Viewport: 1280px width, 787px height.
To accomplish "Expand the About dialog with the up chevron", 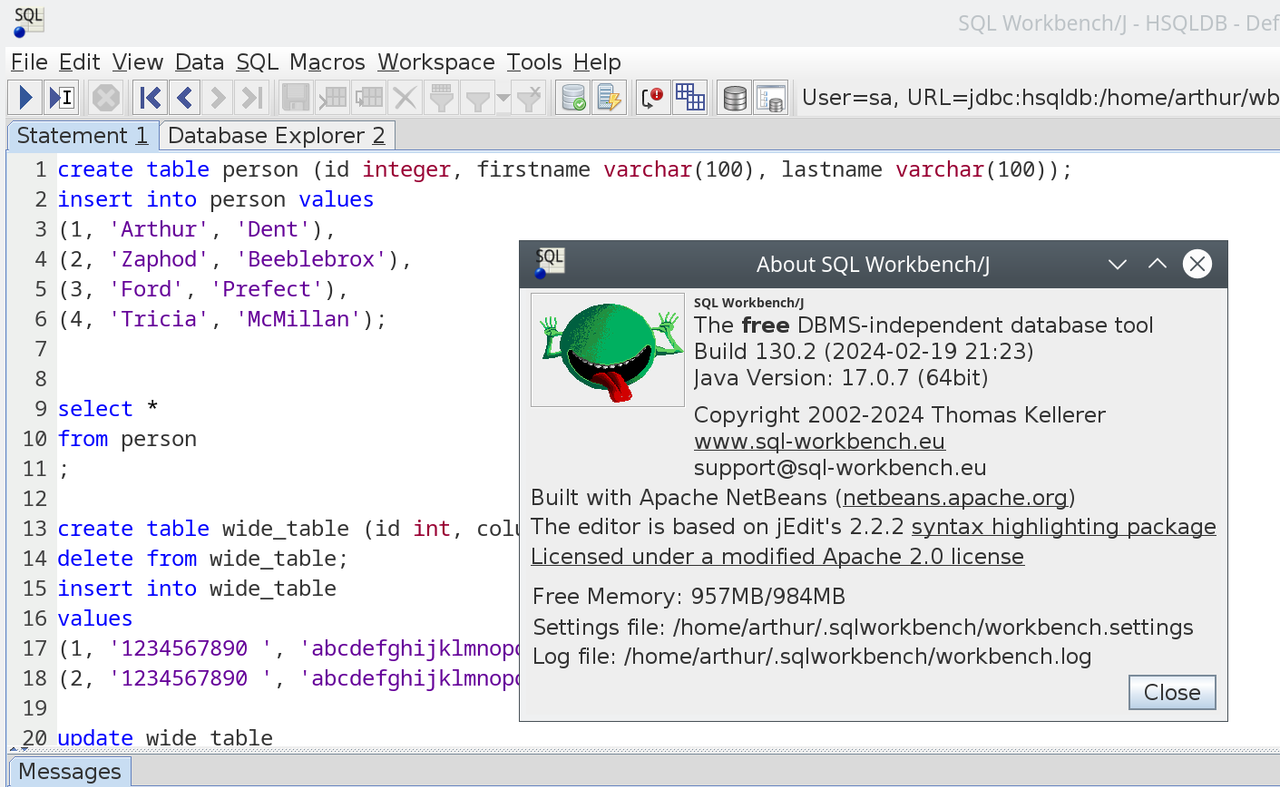I will click(1157, 264).
